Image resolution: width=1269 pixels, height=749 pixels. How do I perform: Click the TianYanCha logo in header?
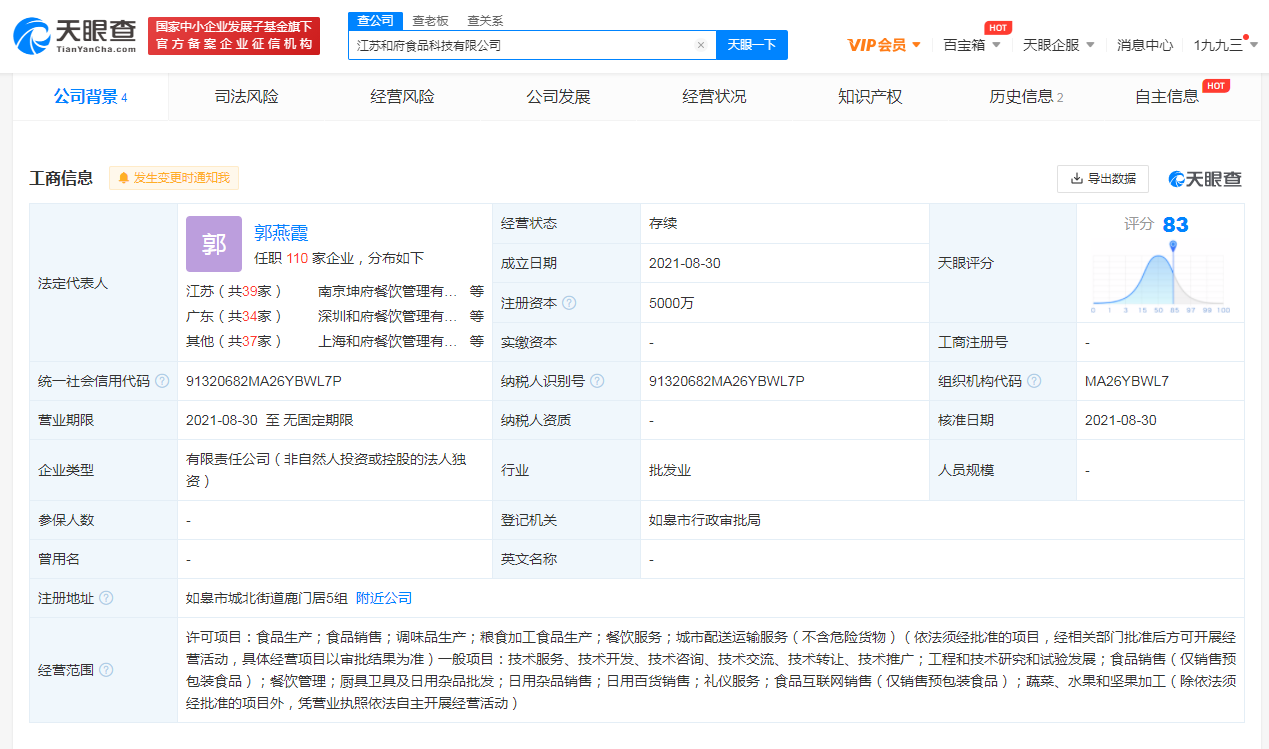coord(75,36)
